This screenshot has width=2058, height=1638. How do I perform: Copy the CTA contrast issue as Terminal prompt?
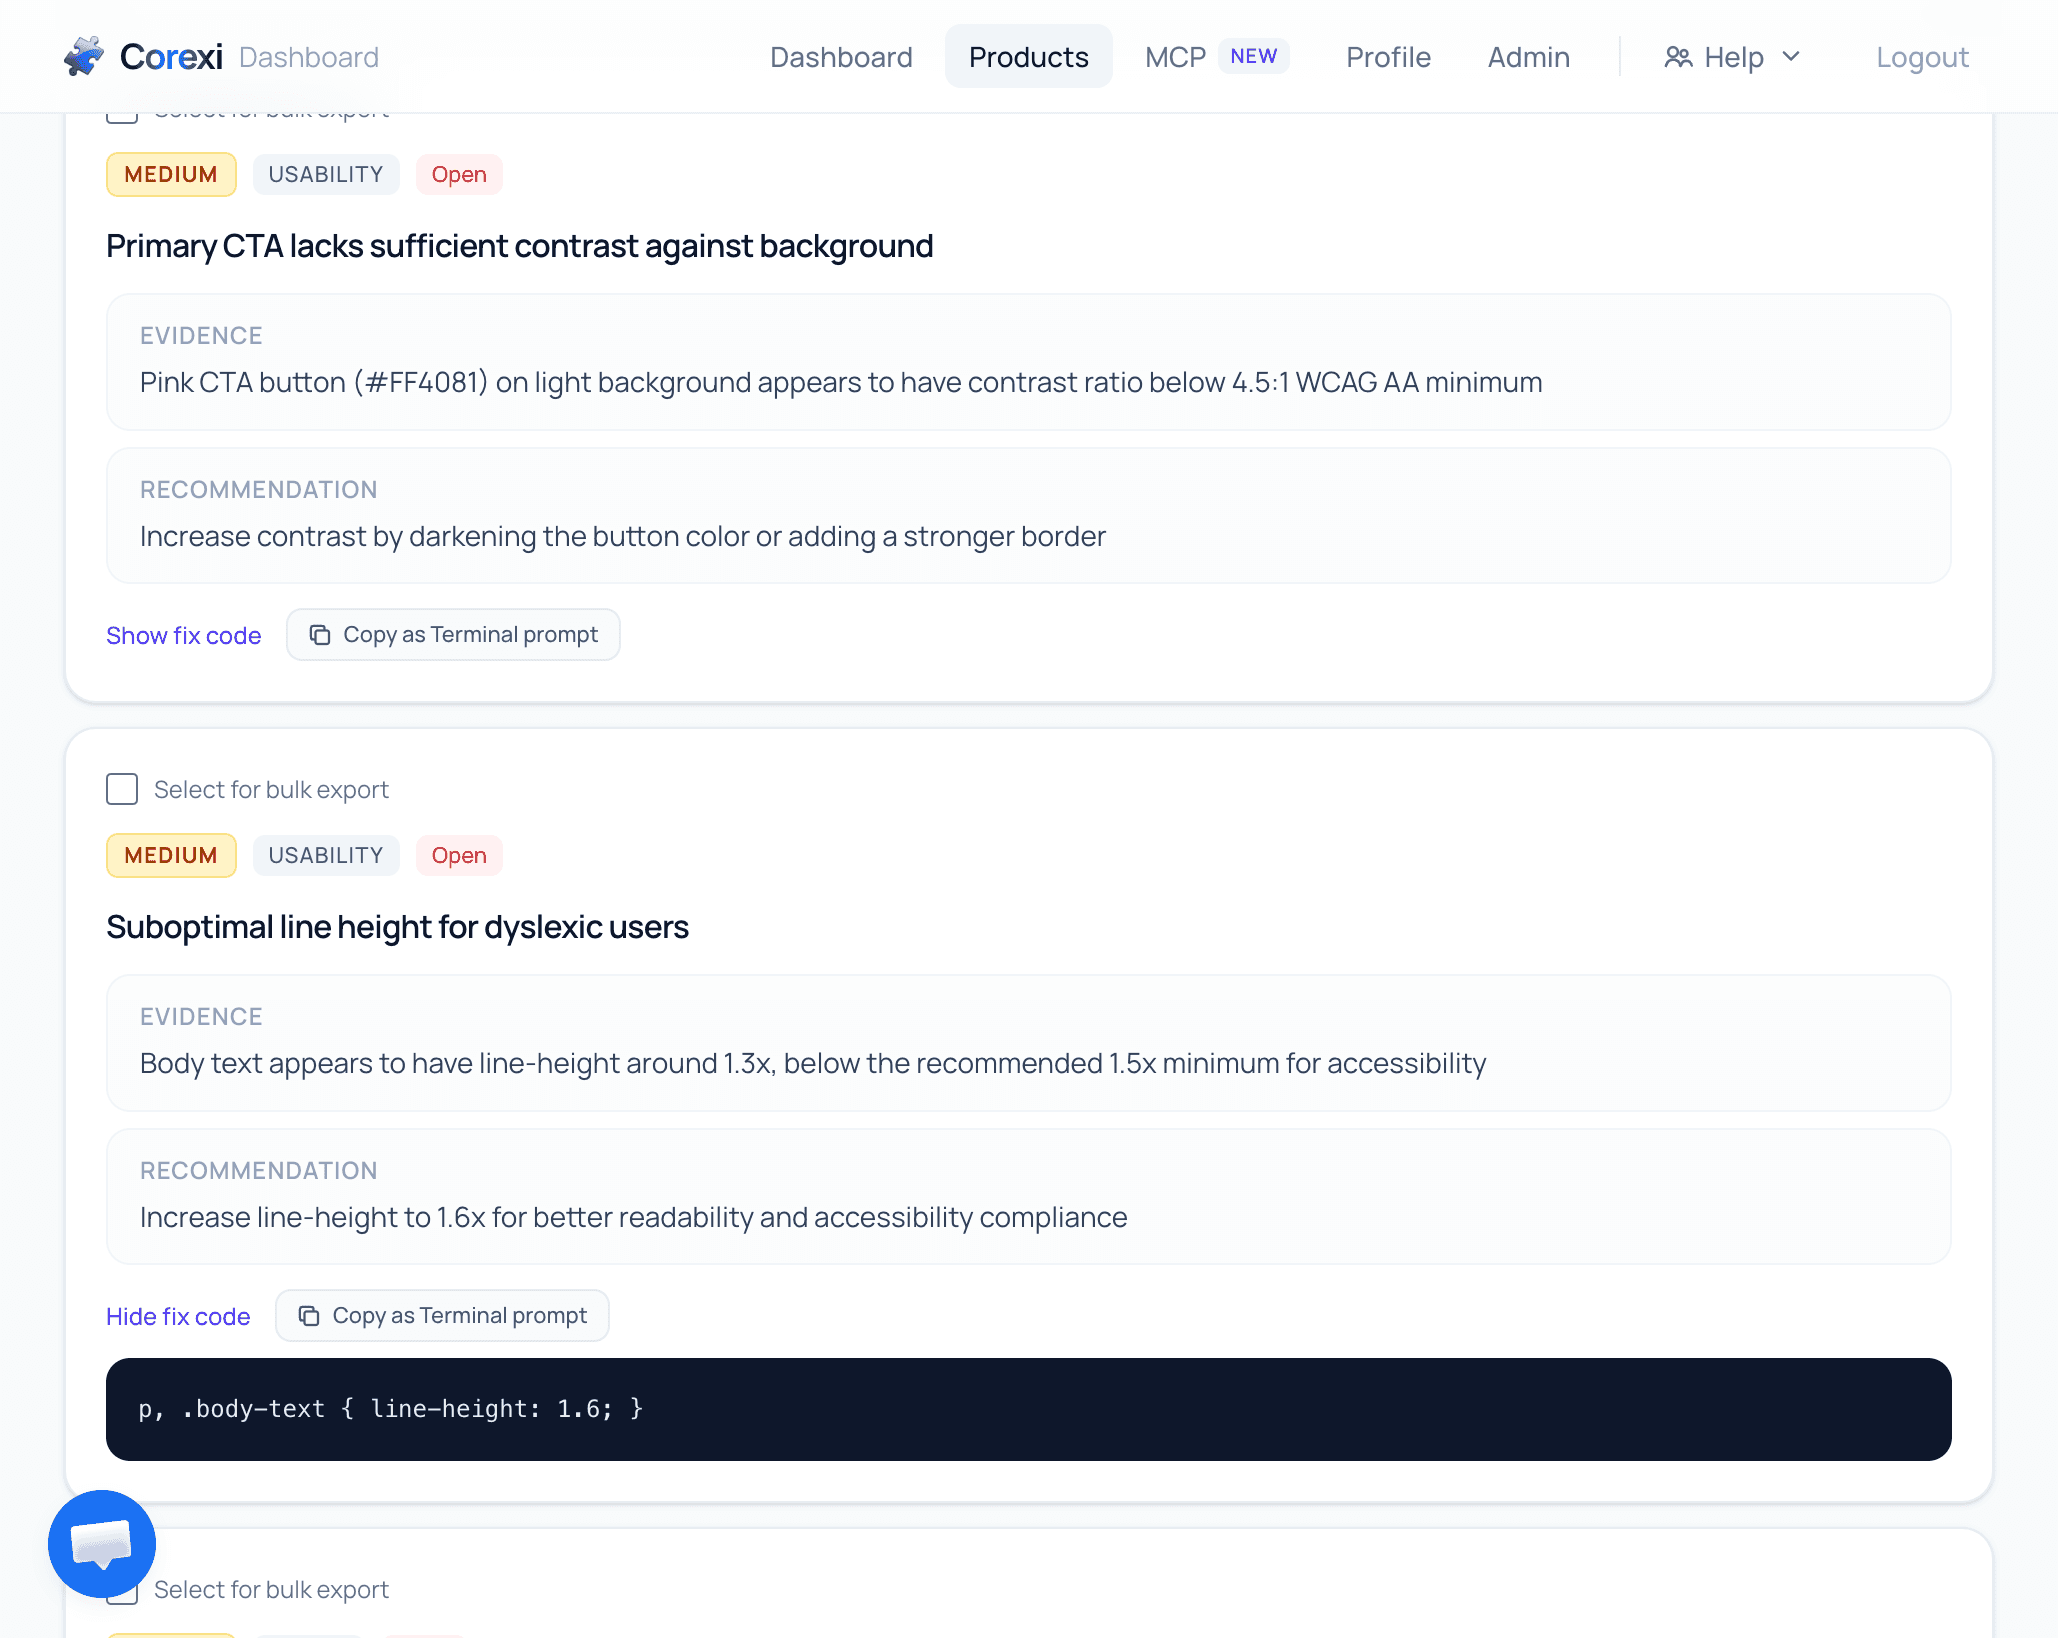pos(453,634)
